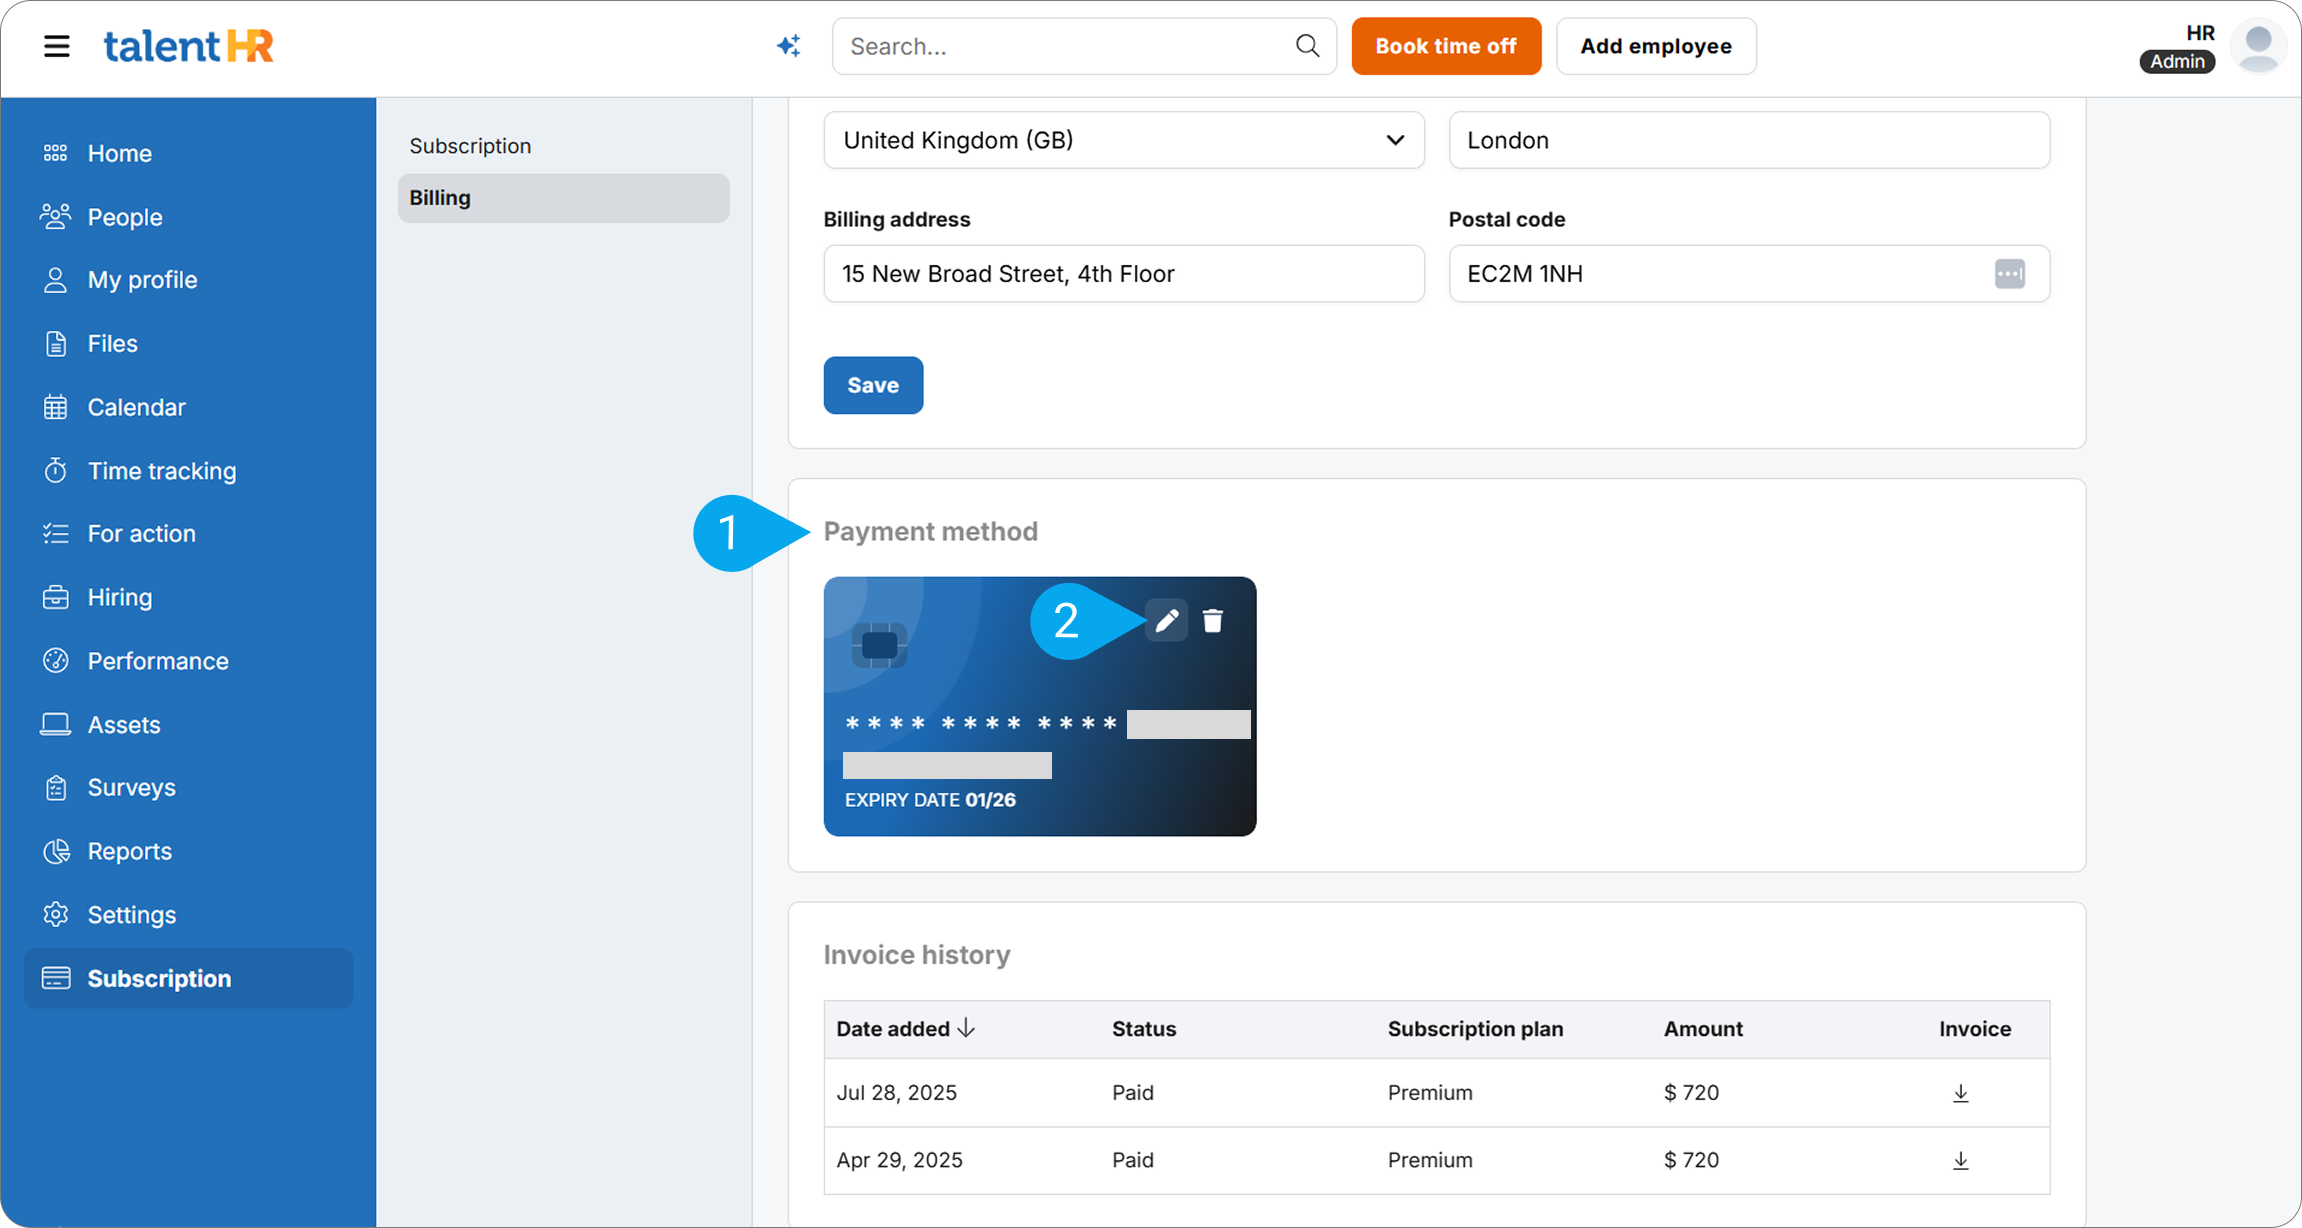Click the payment card thumbnail
The width and height of the screenshot is (2302, 1228).
(1040, 706)
